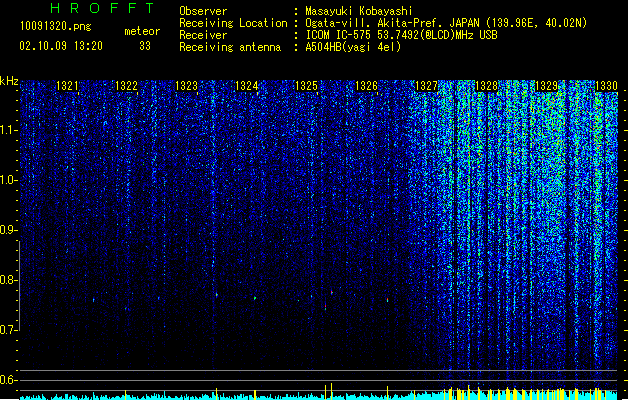
Task: Select the filename 10091320.png
Action: (x=56, y=27)
